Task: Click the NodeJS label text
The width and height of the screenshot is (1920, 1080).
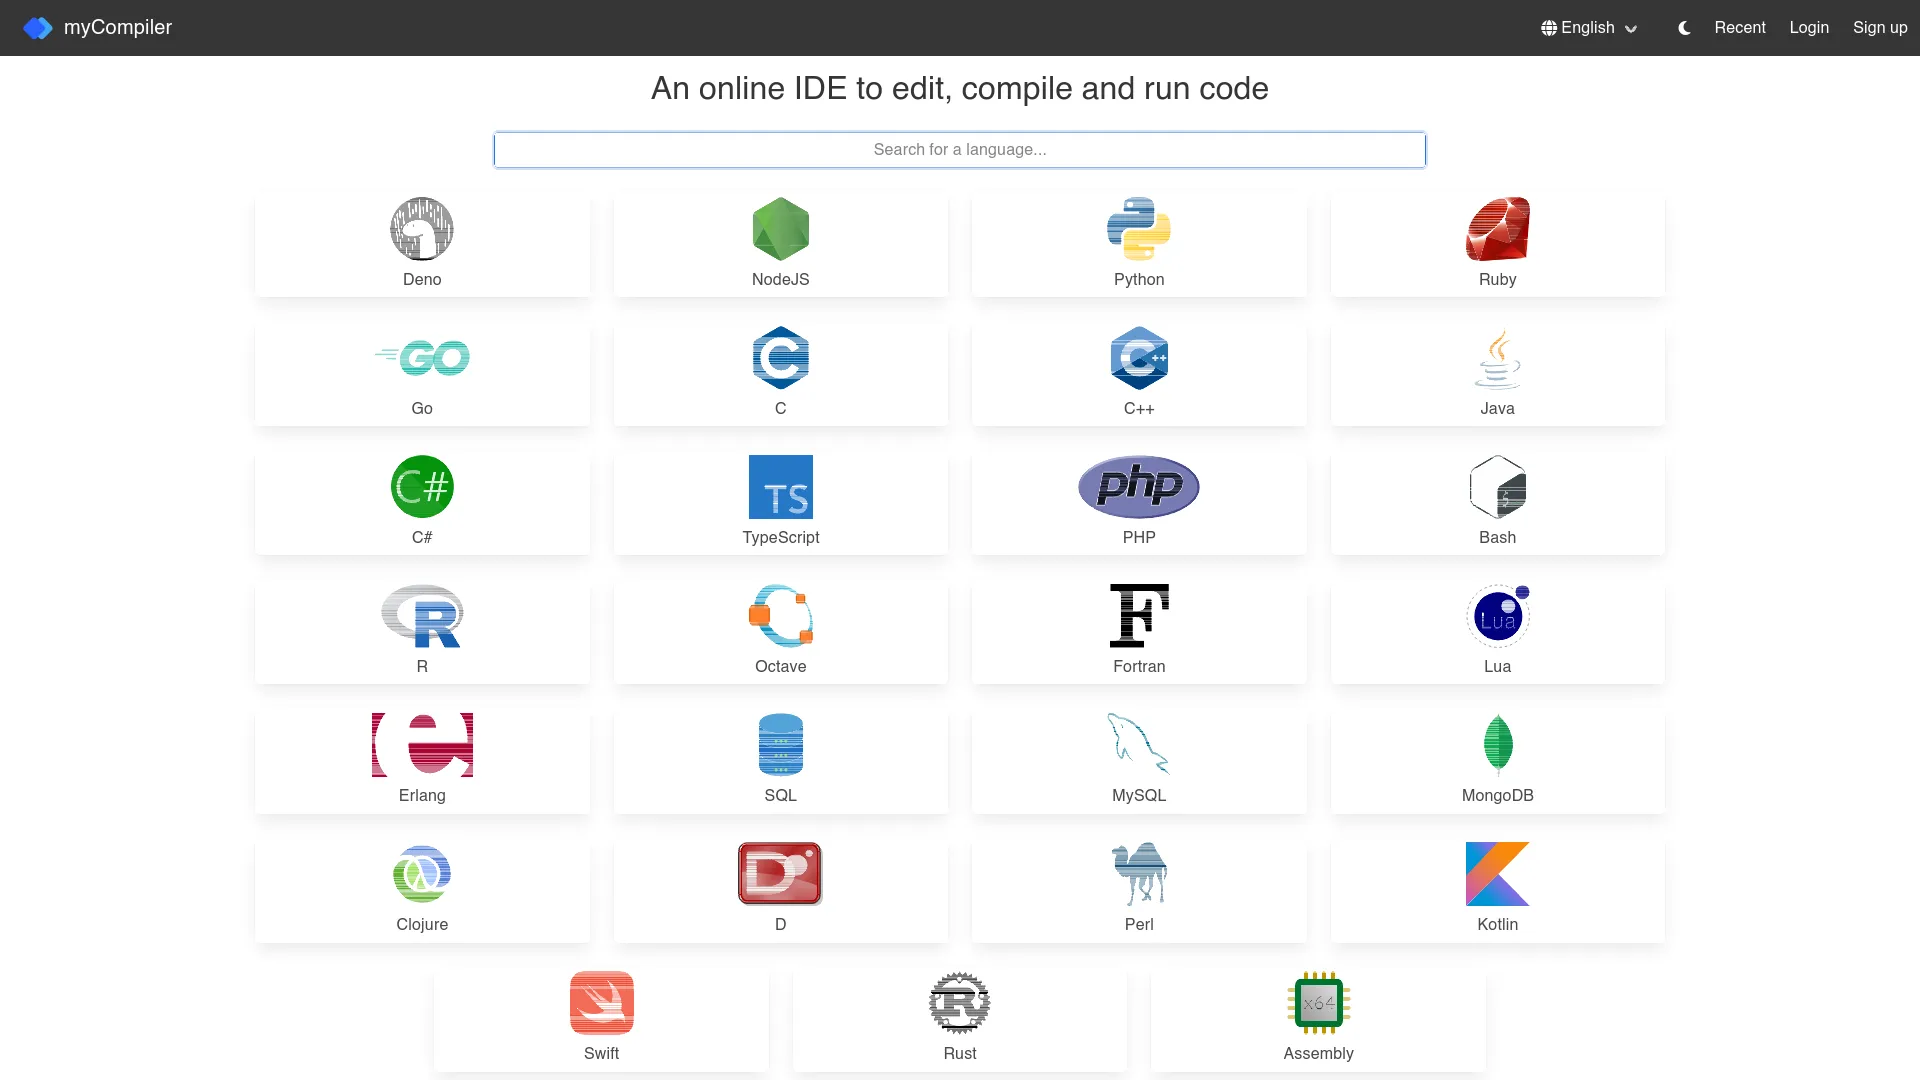Action: 781,280
